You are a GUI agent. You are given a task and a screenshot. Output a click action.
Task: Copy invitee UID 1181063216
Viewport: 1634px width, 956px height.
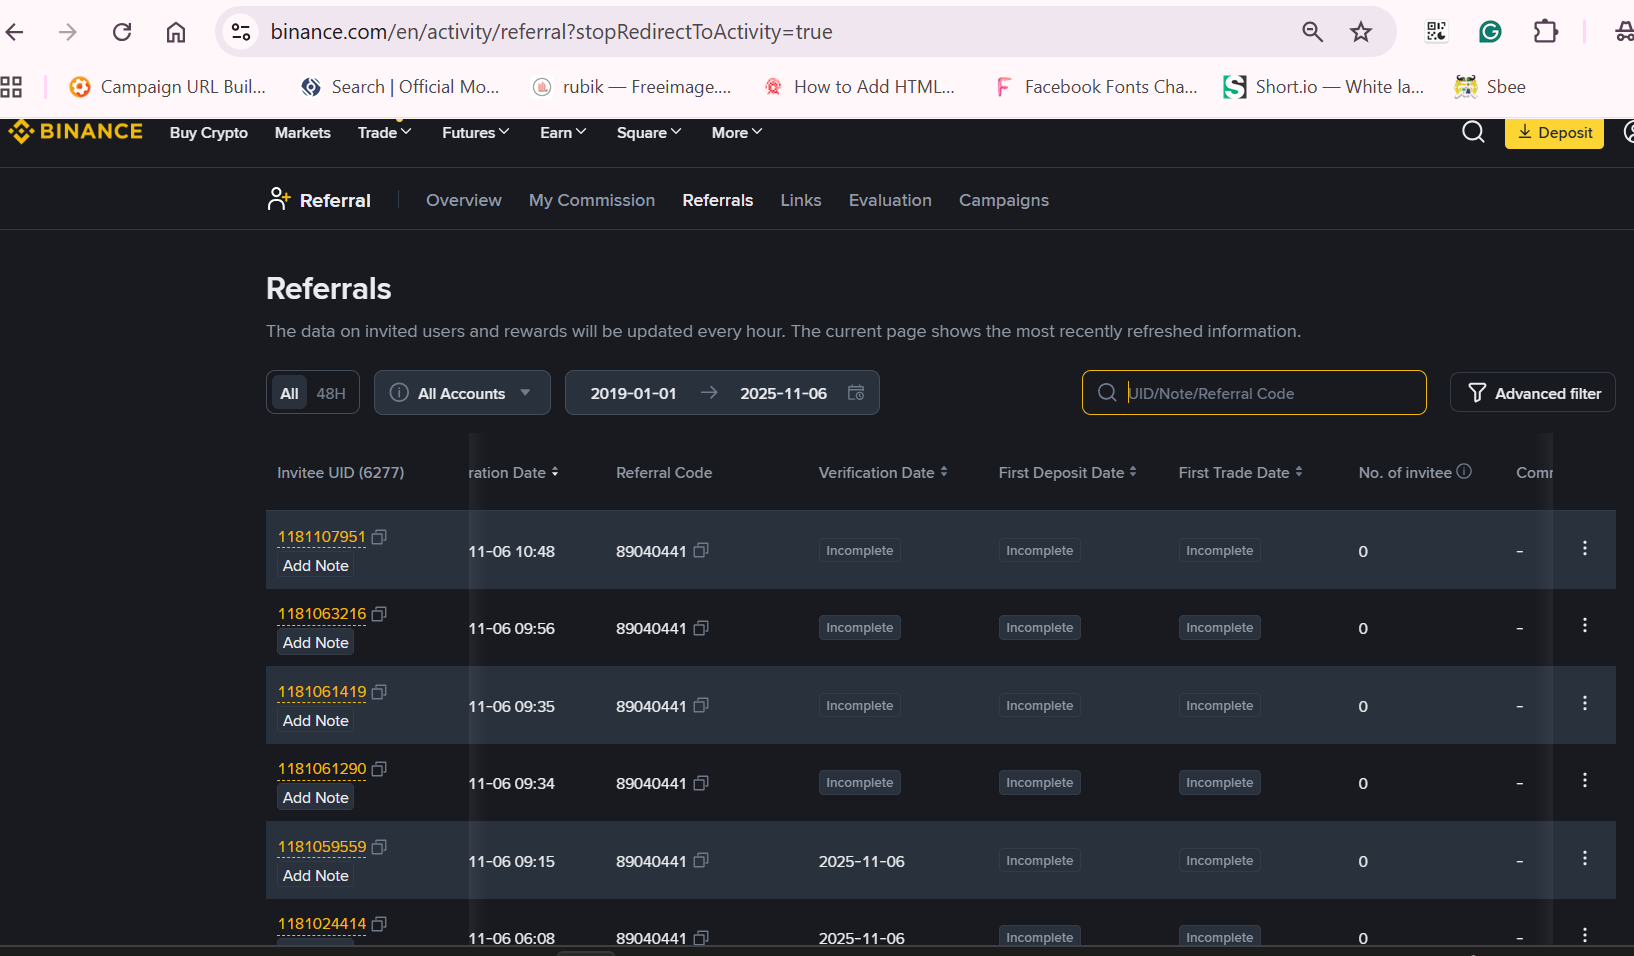click(379, 614)
